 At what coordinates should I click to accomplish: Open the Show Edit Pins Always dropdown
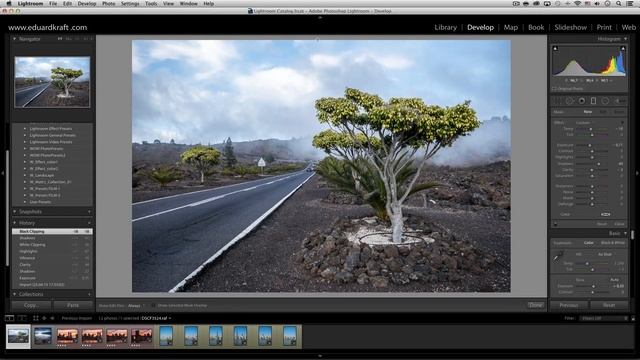(x=136, y=305)
